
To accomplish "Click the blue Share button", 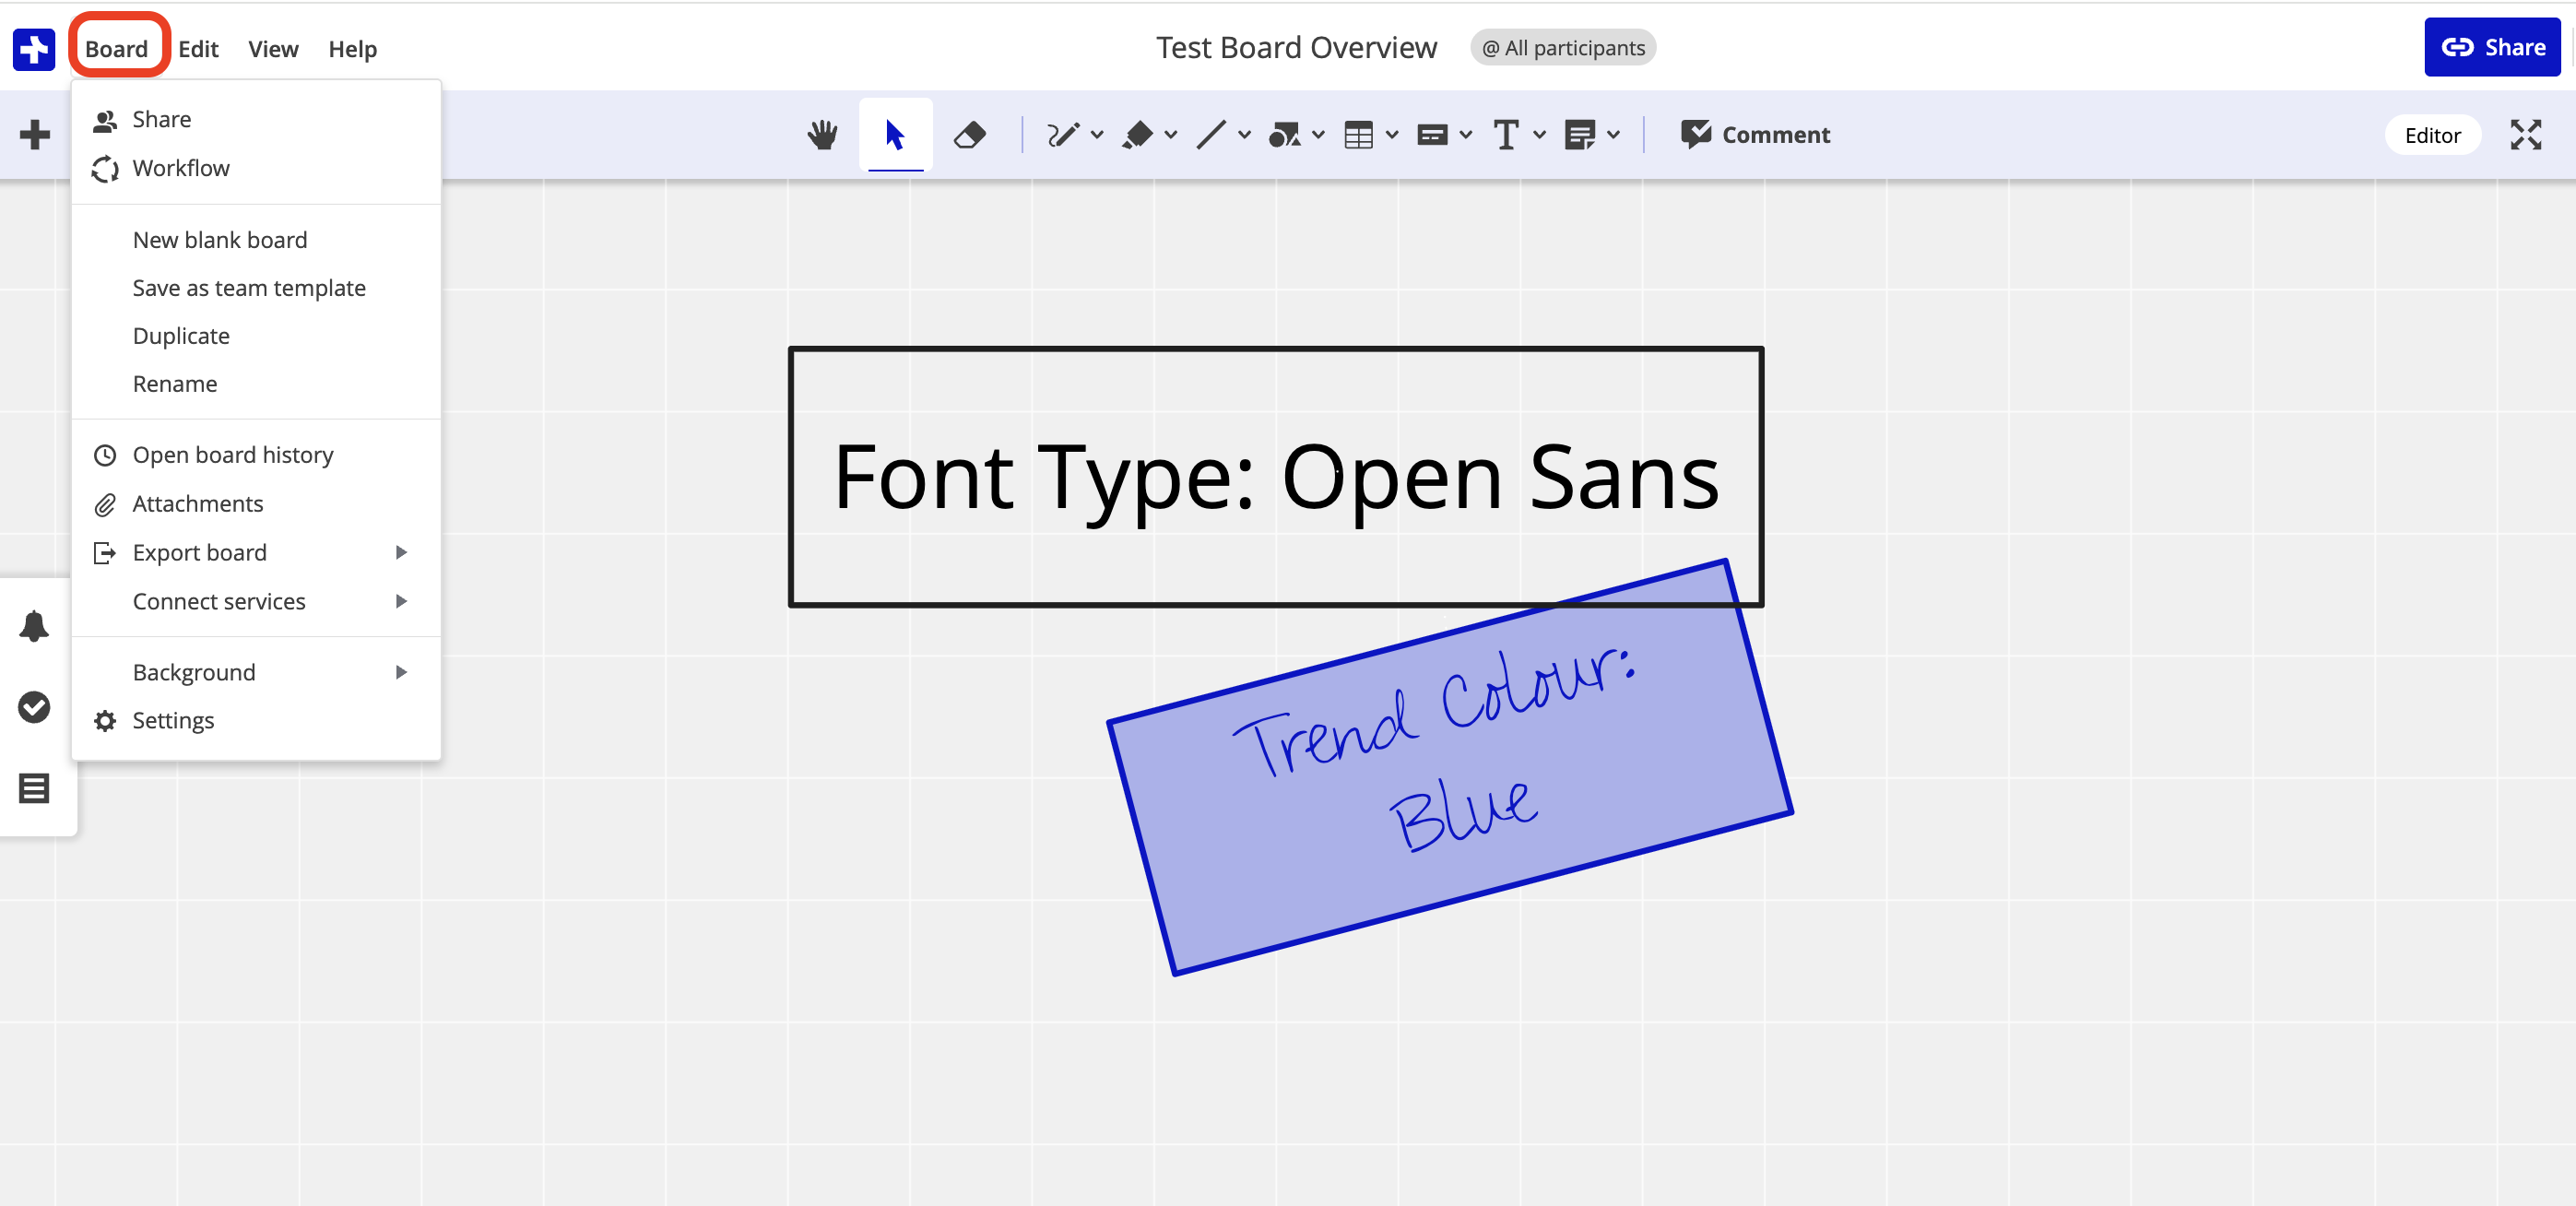I will pos(2491,47).
